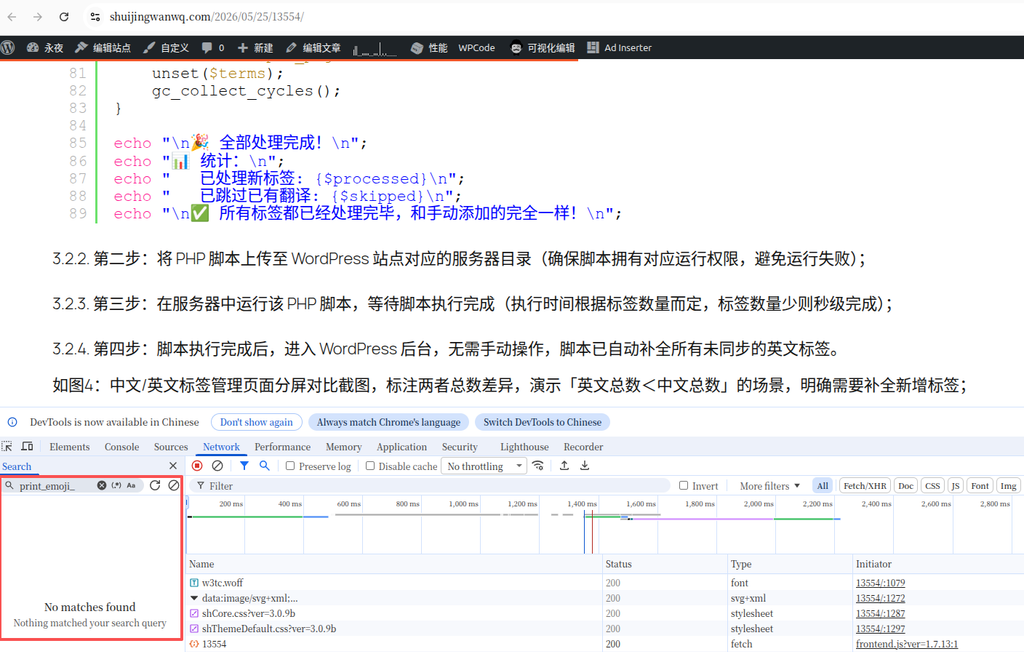Open the WordPress logo menu
Screen dimensions: 1024x652
point(8,48)
